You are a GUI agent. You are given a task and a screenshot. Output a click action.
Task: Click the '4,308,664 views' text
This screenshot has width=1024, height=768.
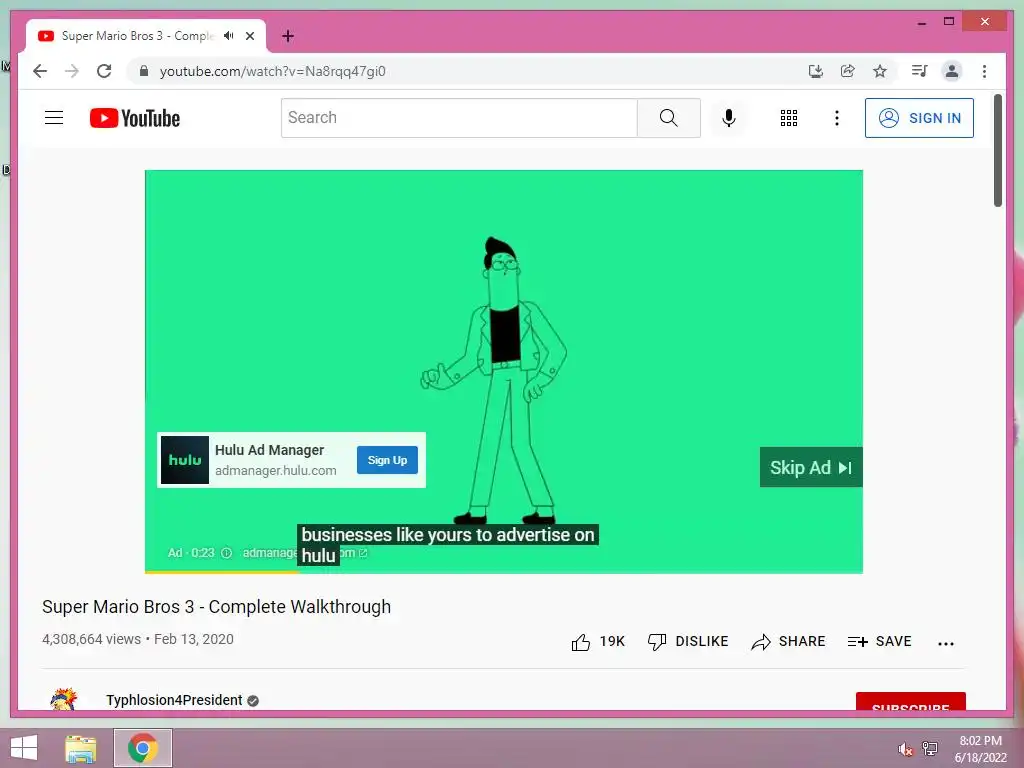coord(91,639)
